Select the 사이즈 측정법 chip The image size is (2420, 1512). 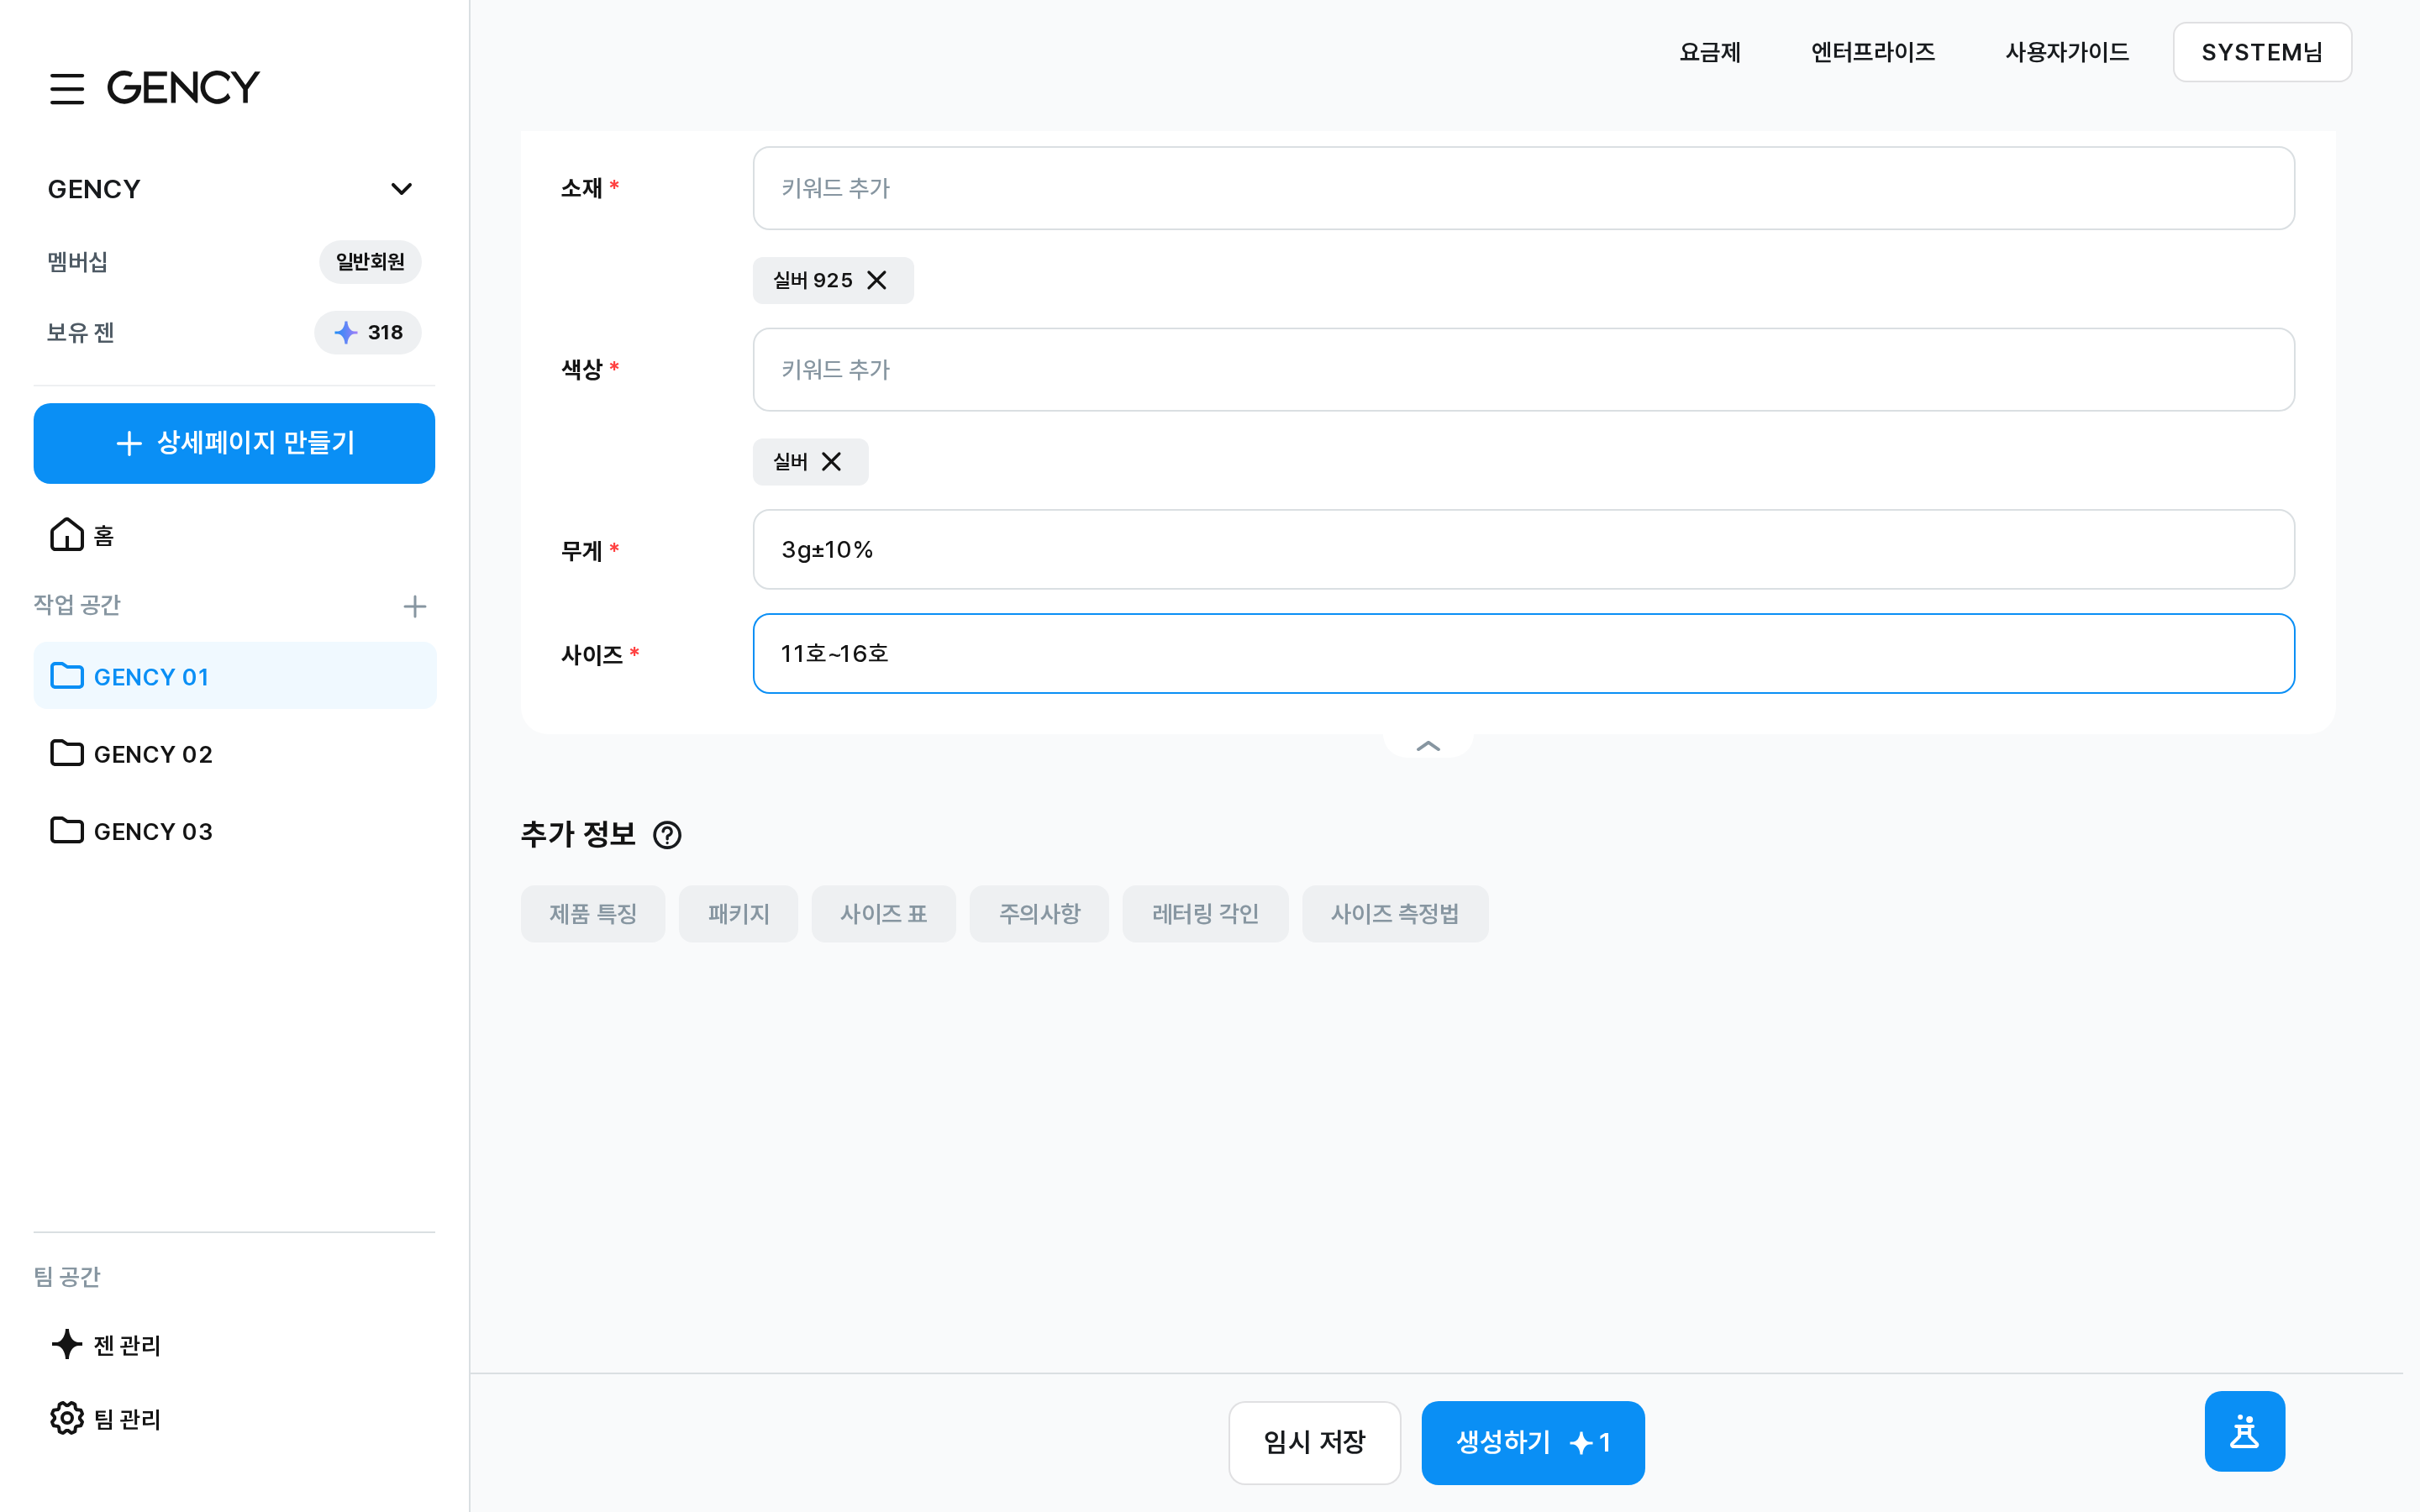coord(1395,913)
